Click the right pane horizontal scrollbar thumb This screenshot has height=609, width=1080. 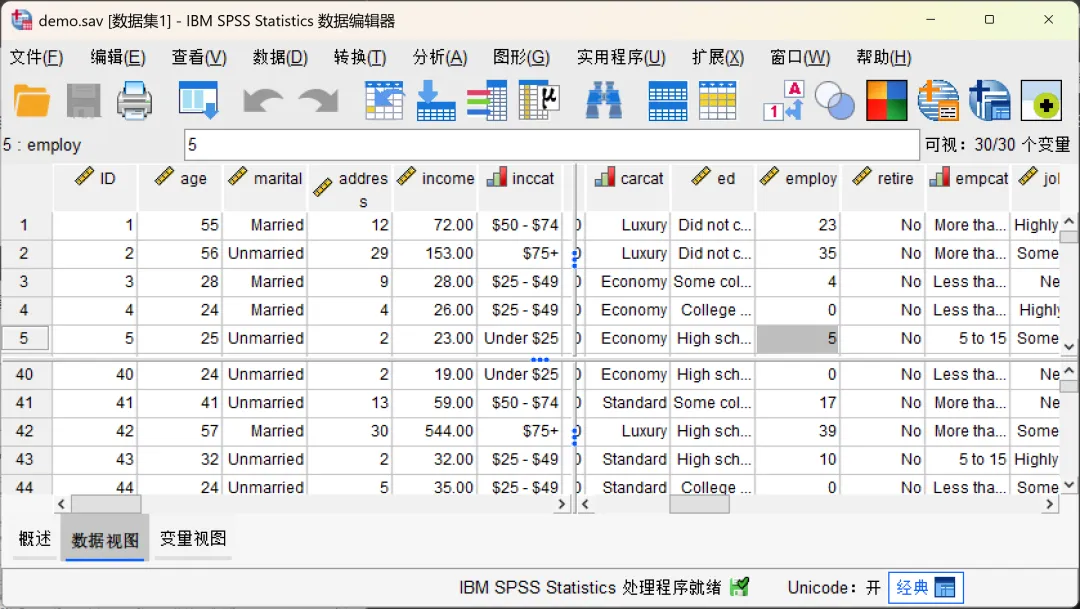click(700, 504)
